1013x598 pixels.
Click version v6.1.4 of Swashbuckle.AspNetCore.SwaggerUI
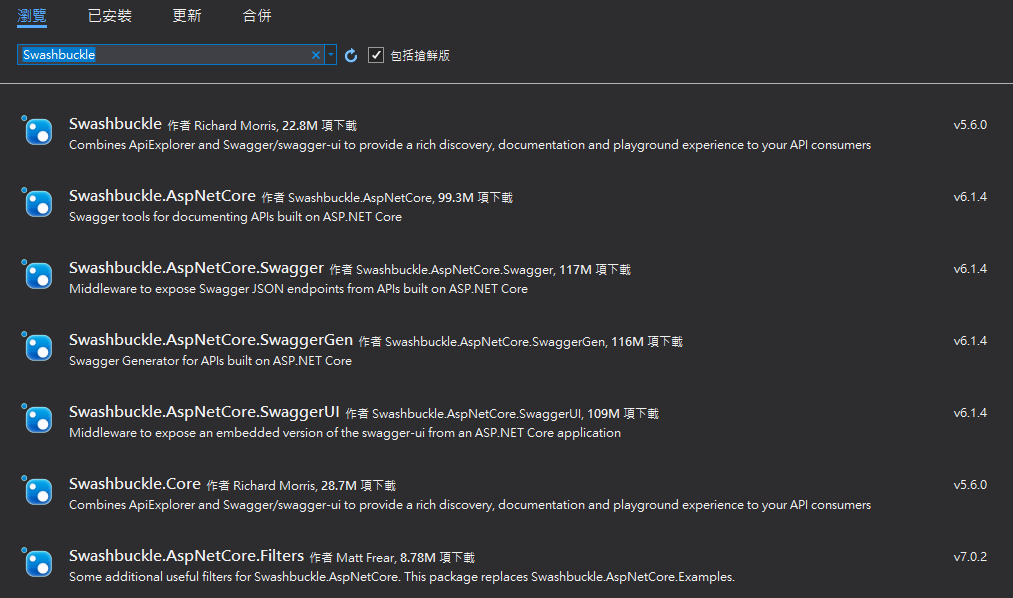(970, 413)
